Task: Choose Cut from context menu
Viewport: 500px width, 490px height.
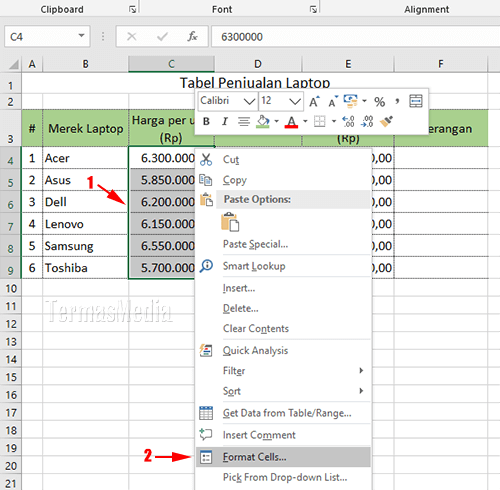Action: coord(283,159)
